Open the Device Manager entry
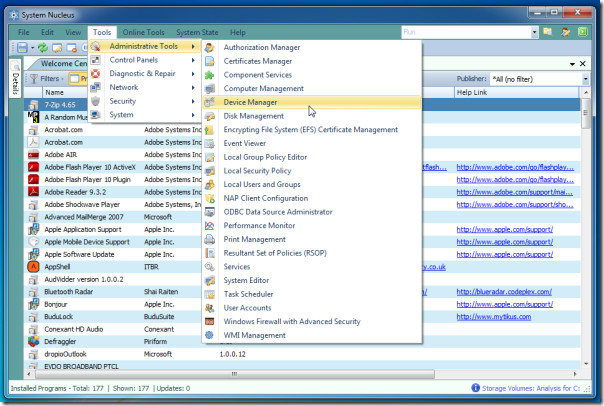The height and width of the screenshot is (406, 604). coord(312,102)
